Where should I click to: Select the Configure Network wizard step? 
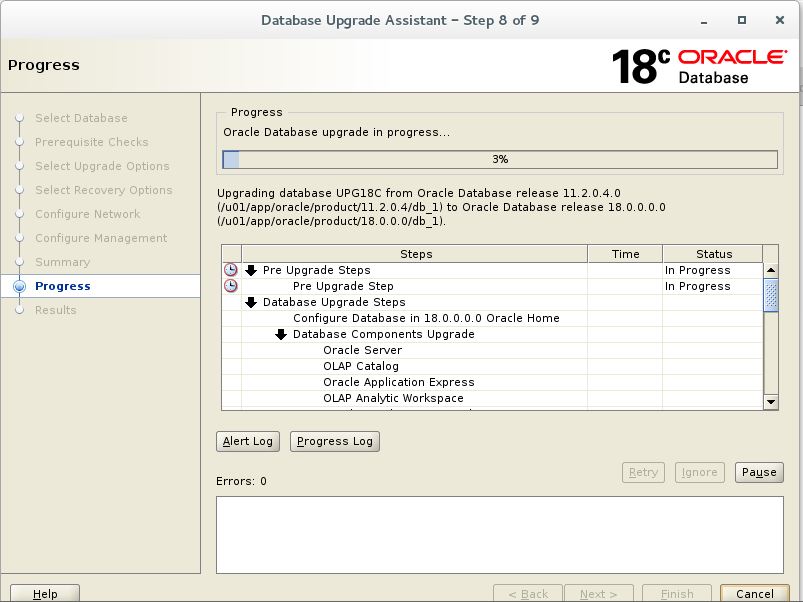(x=88, y=214)
